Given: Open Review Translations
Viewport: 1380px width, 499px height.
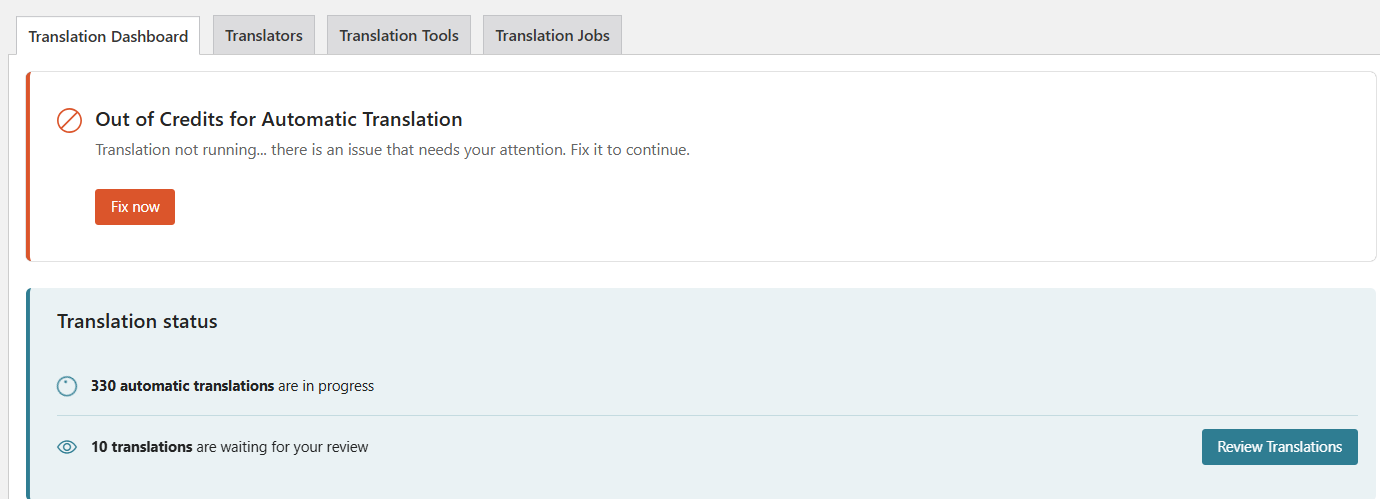Looking at the screenshot, I should 1280,447.
